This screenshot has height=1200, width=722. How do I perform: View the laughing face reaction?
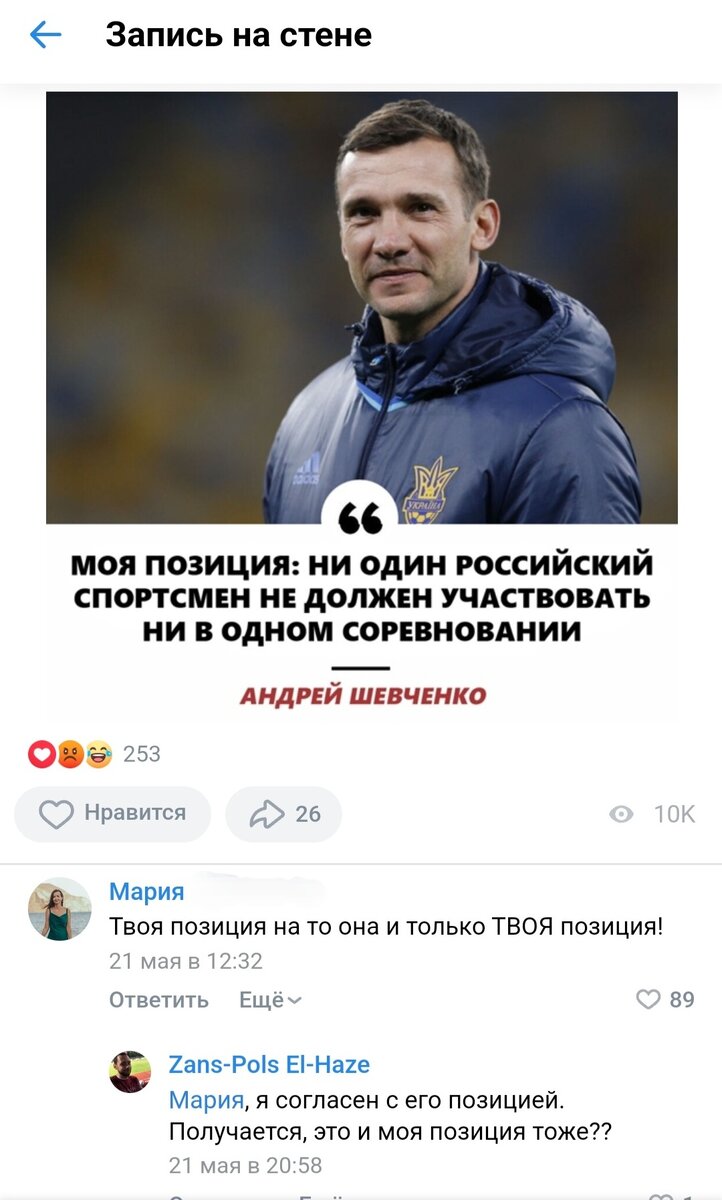[x=99, y=755]
